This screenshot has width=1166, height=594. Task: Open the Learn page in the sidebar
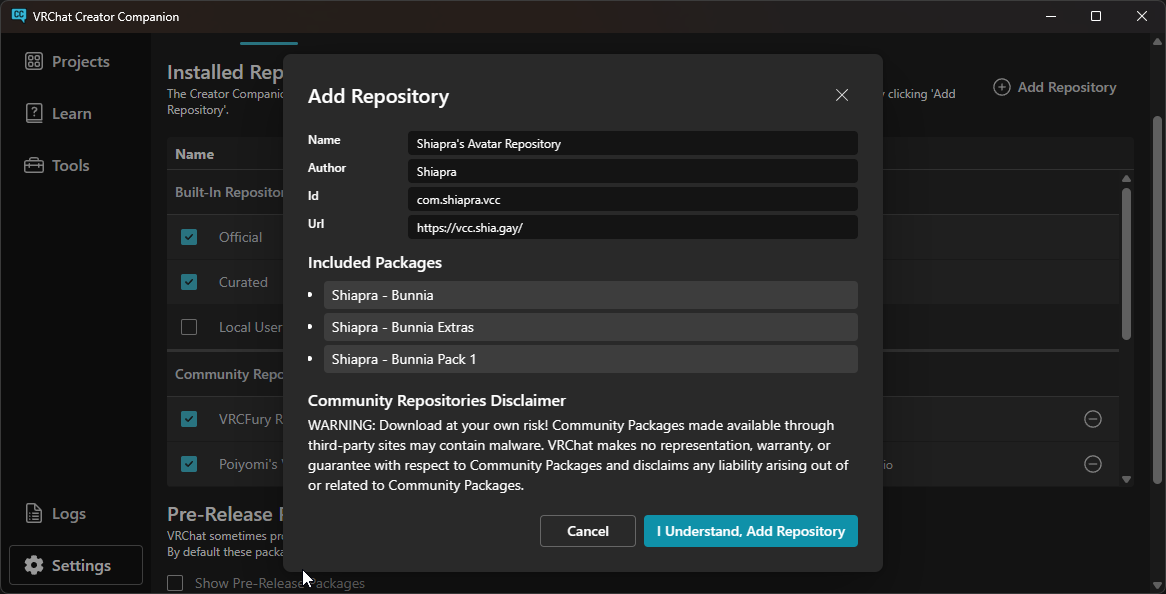[x=70, y=114]
